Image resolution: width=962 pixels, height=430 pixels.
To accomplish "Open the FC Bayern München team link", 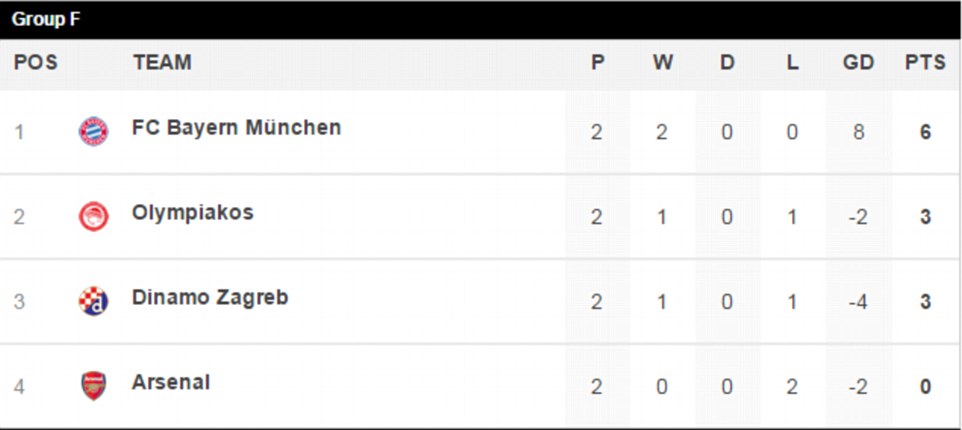I will pyautogui.click(x=236, y=128).
